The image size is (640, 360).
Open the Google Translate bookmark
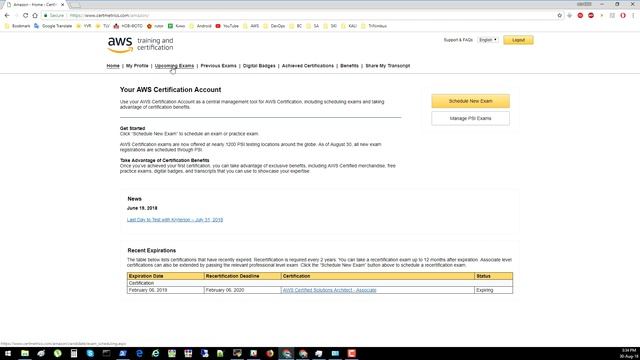(53, 26)
